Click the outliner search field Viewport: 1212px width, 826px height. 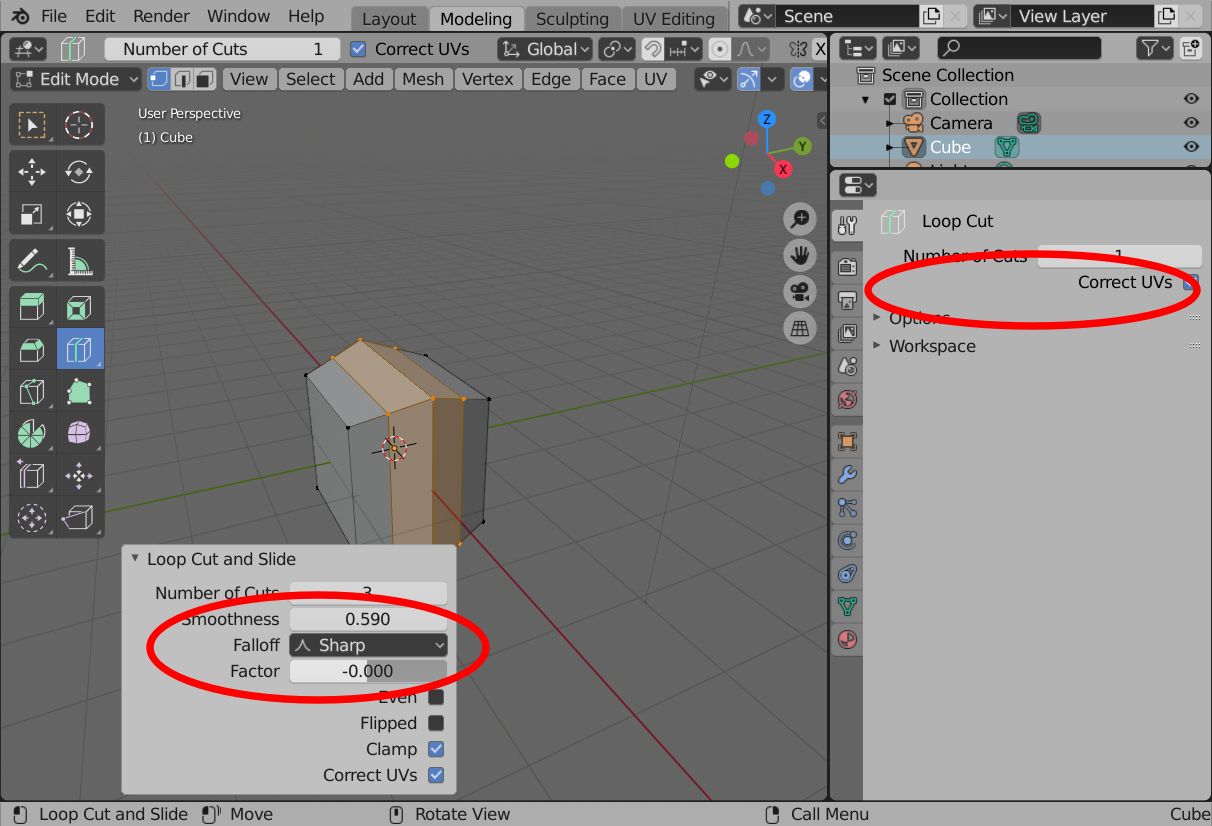1019,47
